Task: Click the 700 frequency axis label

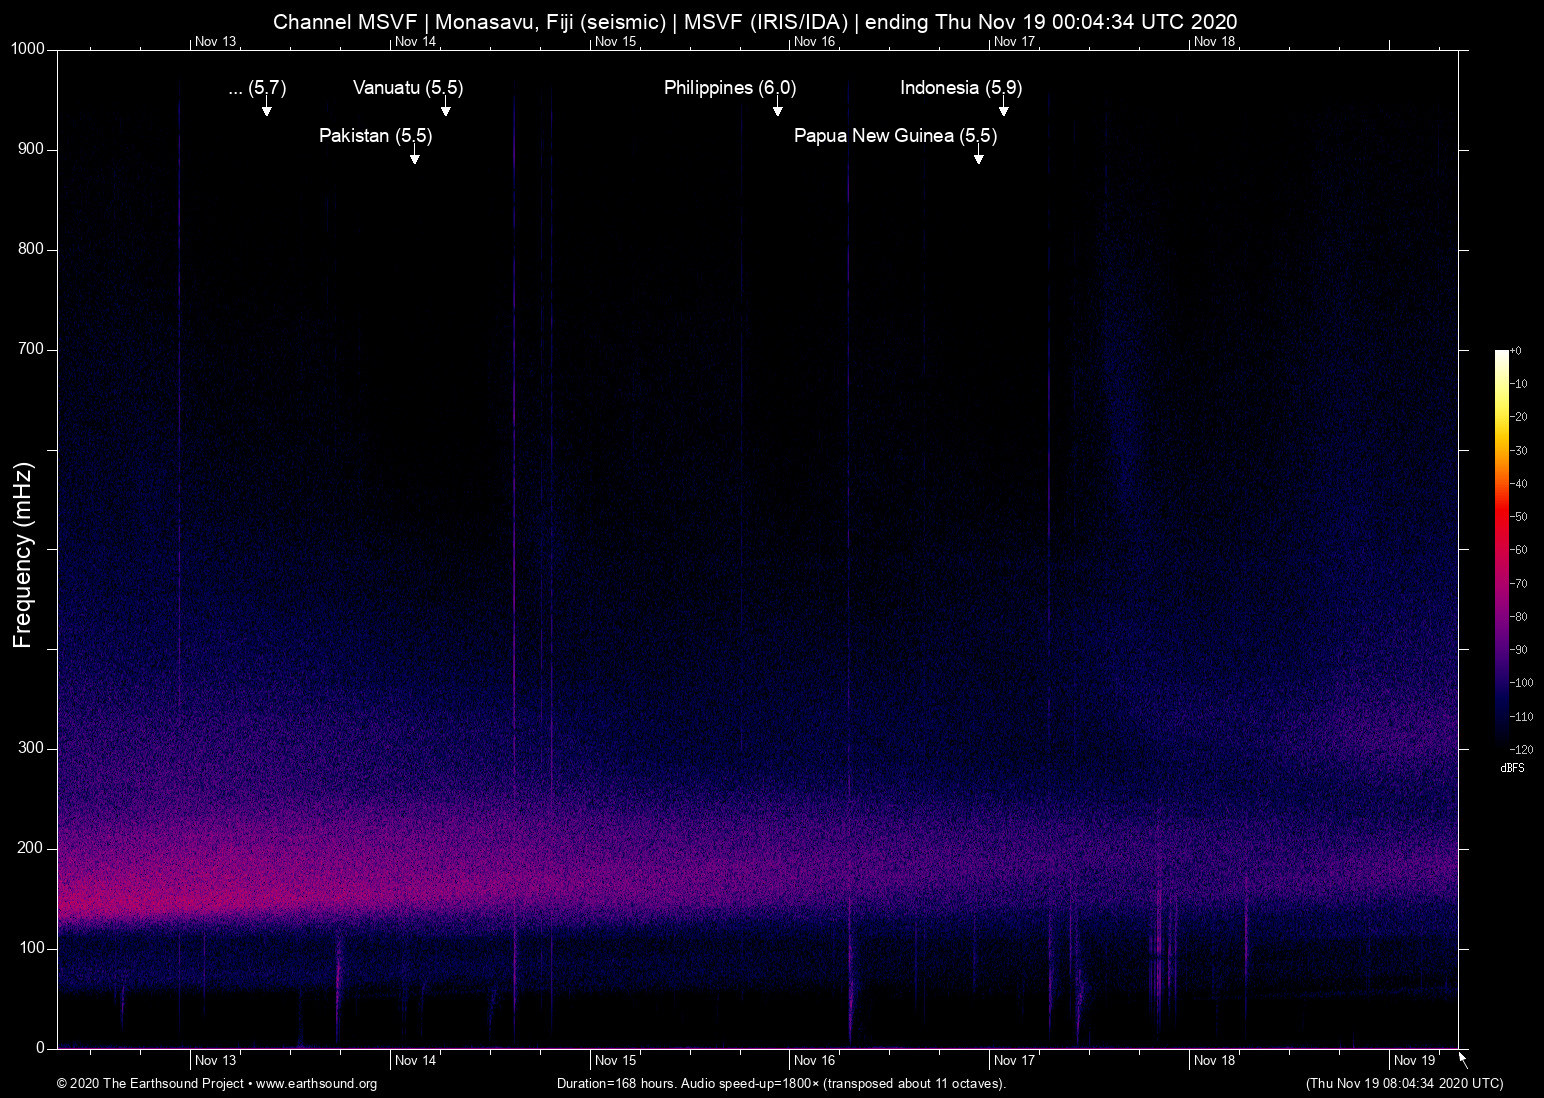Action: (x=31, y=349)
